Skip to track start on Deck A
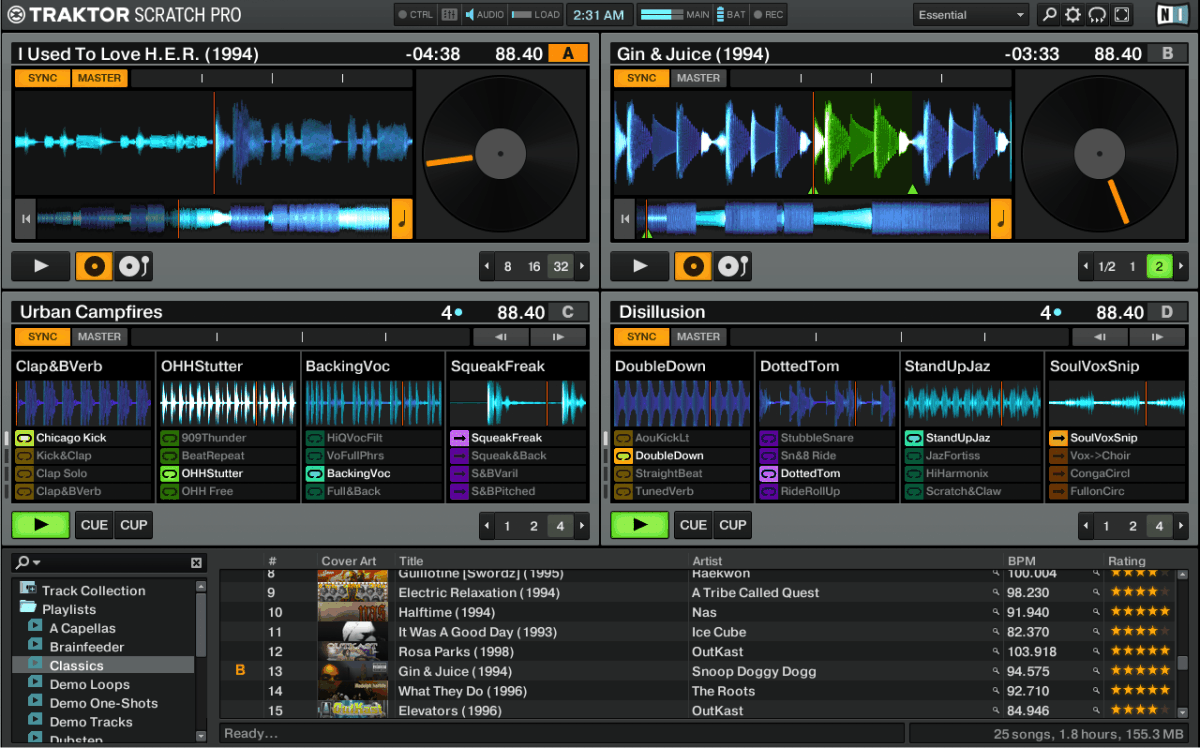Screen dimensions: 1200x748 pos(25,219)
